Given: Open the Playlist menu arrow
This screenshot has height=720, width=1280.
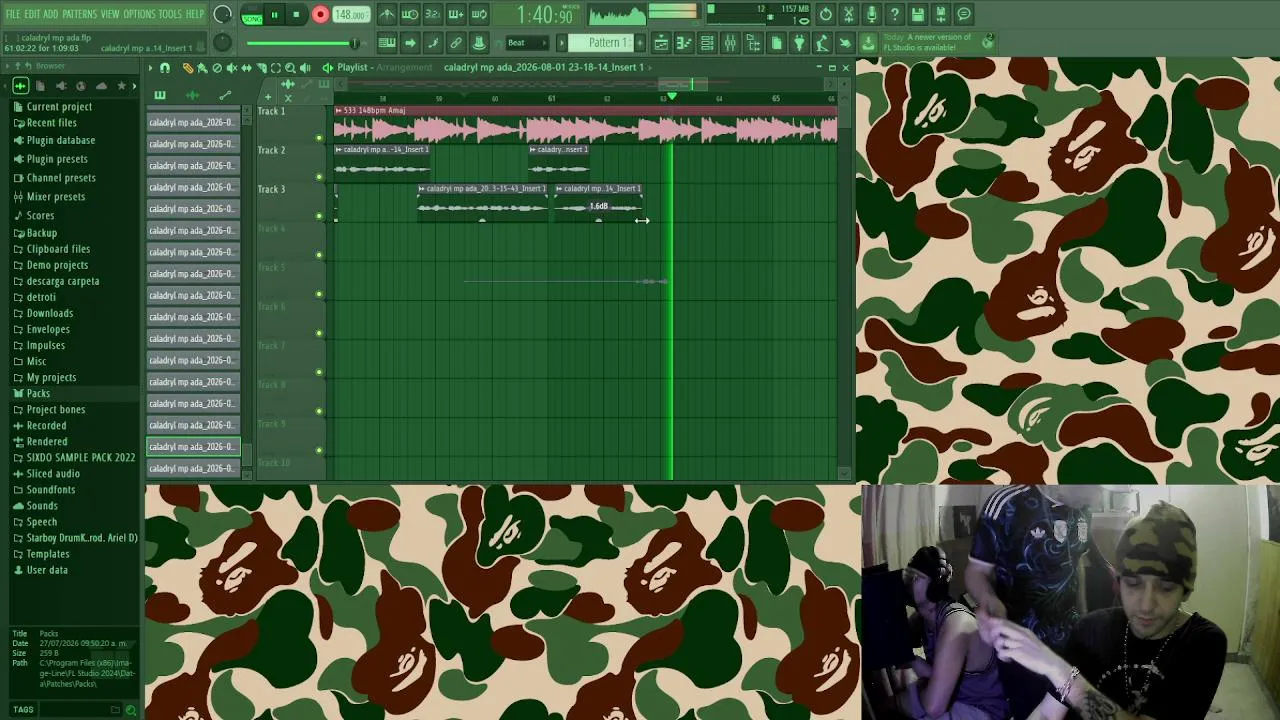Looking at the screenshot, I should click(x=150, y=68).
